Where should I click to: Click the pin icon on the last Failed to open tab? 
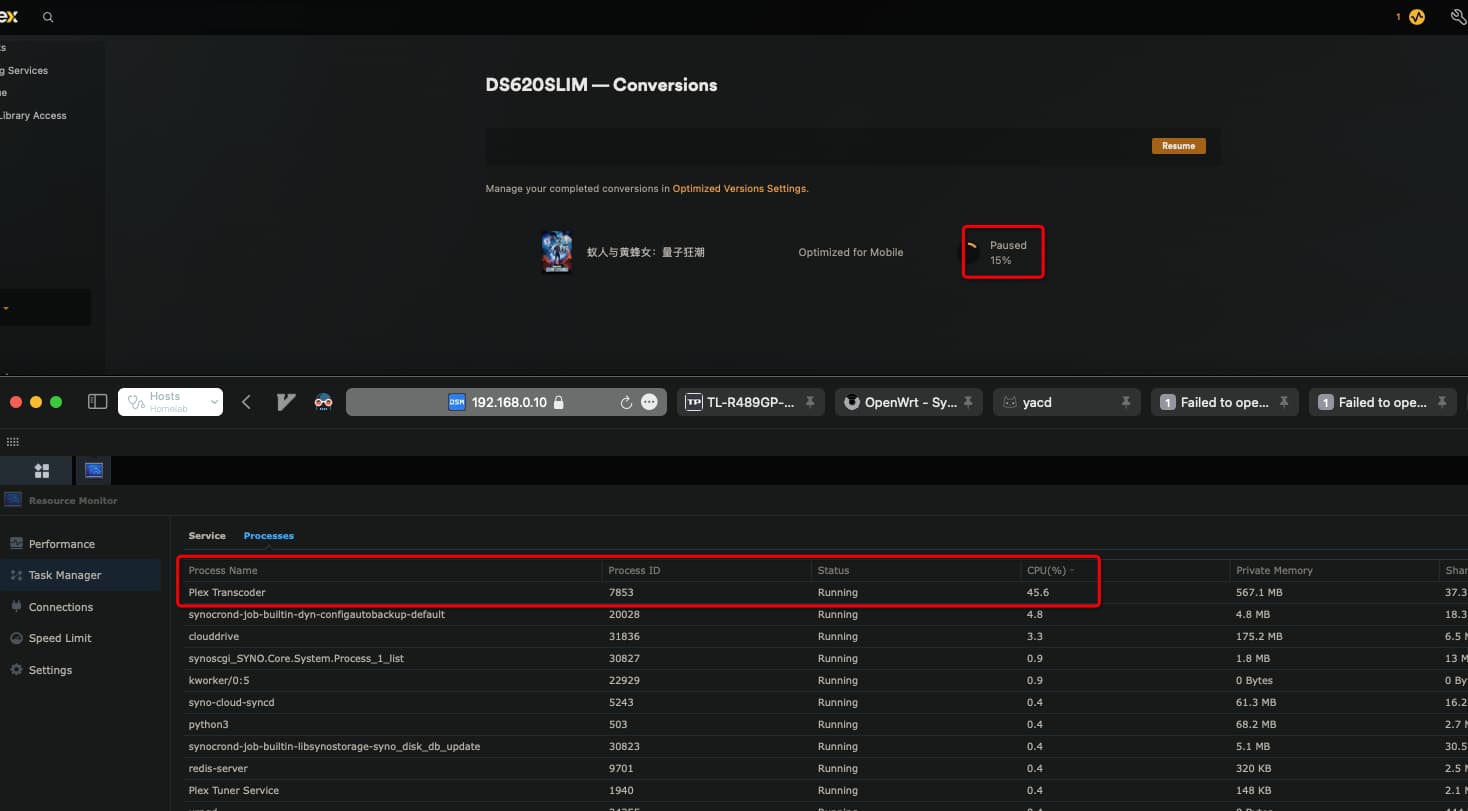[1441, 402]
